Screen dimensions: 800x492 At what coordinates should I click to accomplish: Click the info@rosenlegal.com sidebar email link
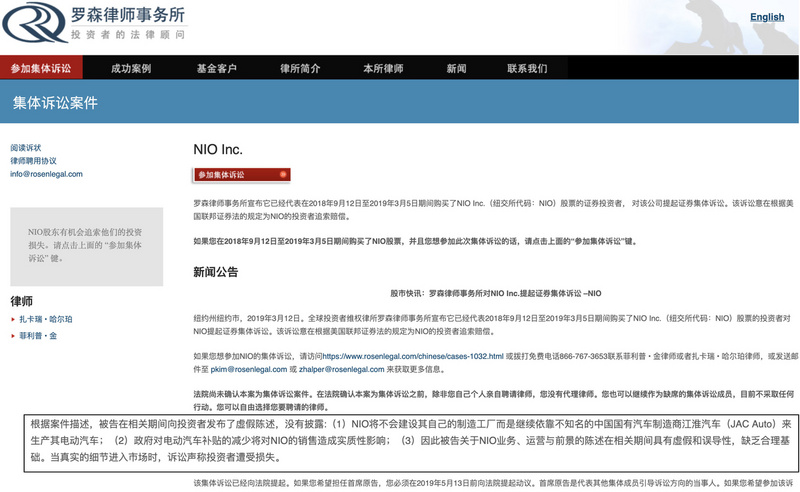coord(46,174)
